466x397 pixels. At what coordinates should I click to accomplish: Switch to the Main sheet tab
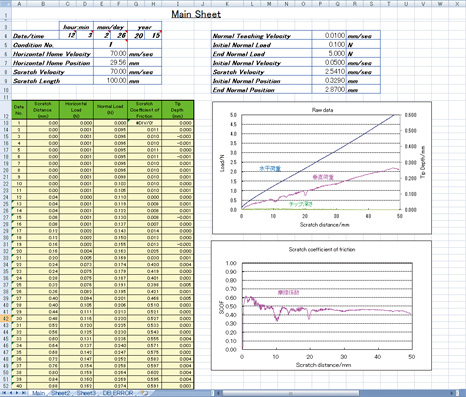click(x=38, y=393)
